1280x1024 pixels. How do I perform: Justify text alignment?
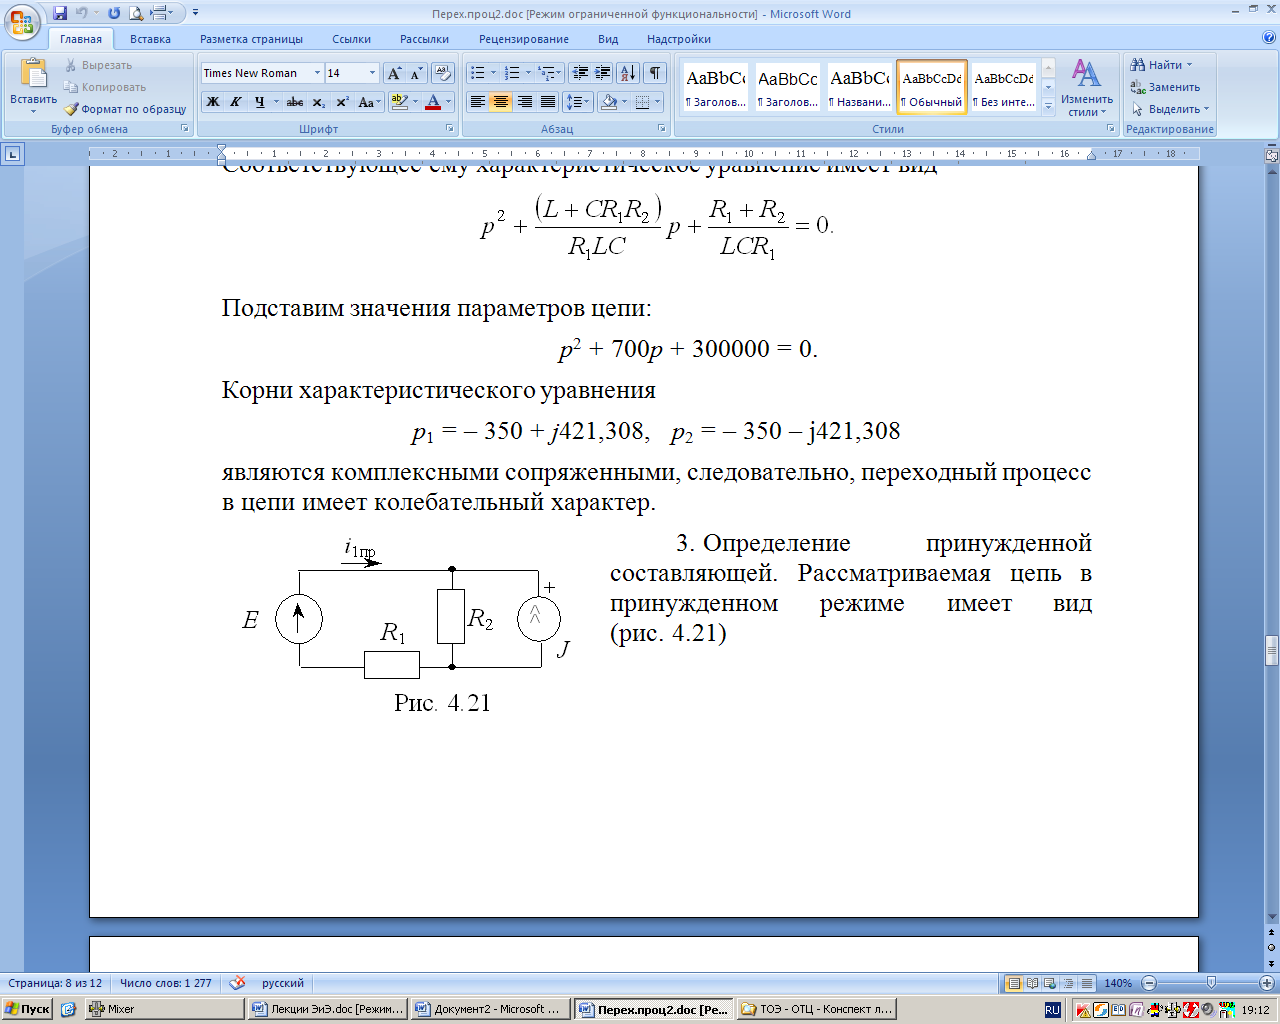[548, 102]
